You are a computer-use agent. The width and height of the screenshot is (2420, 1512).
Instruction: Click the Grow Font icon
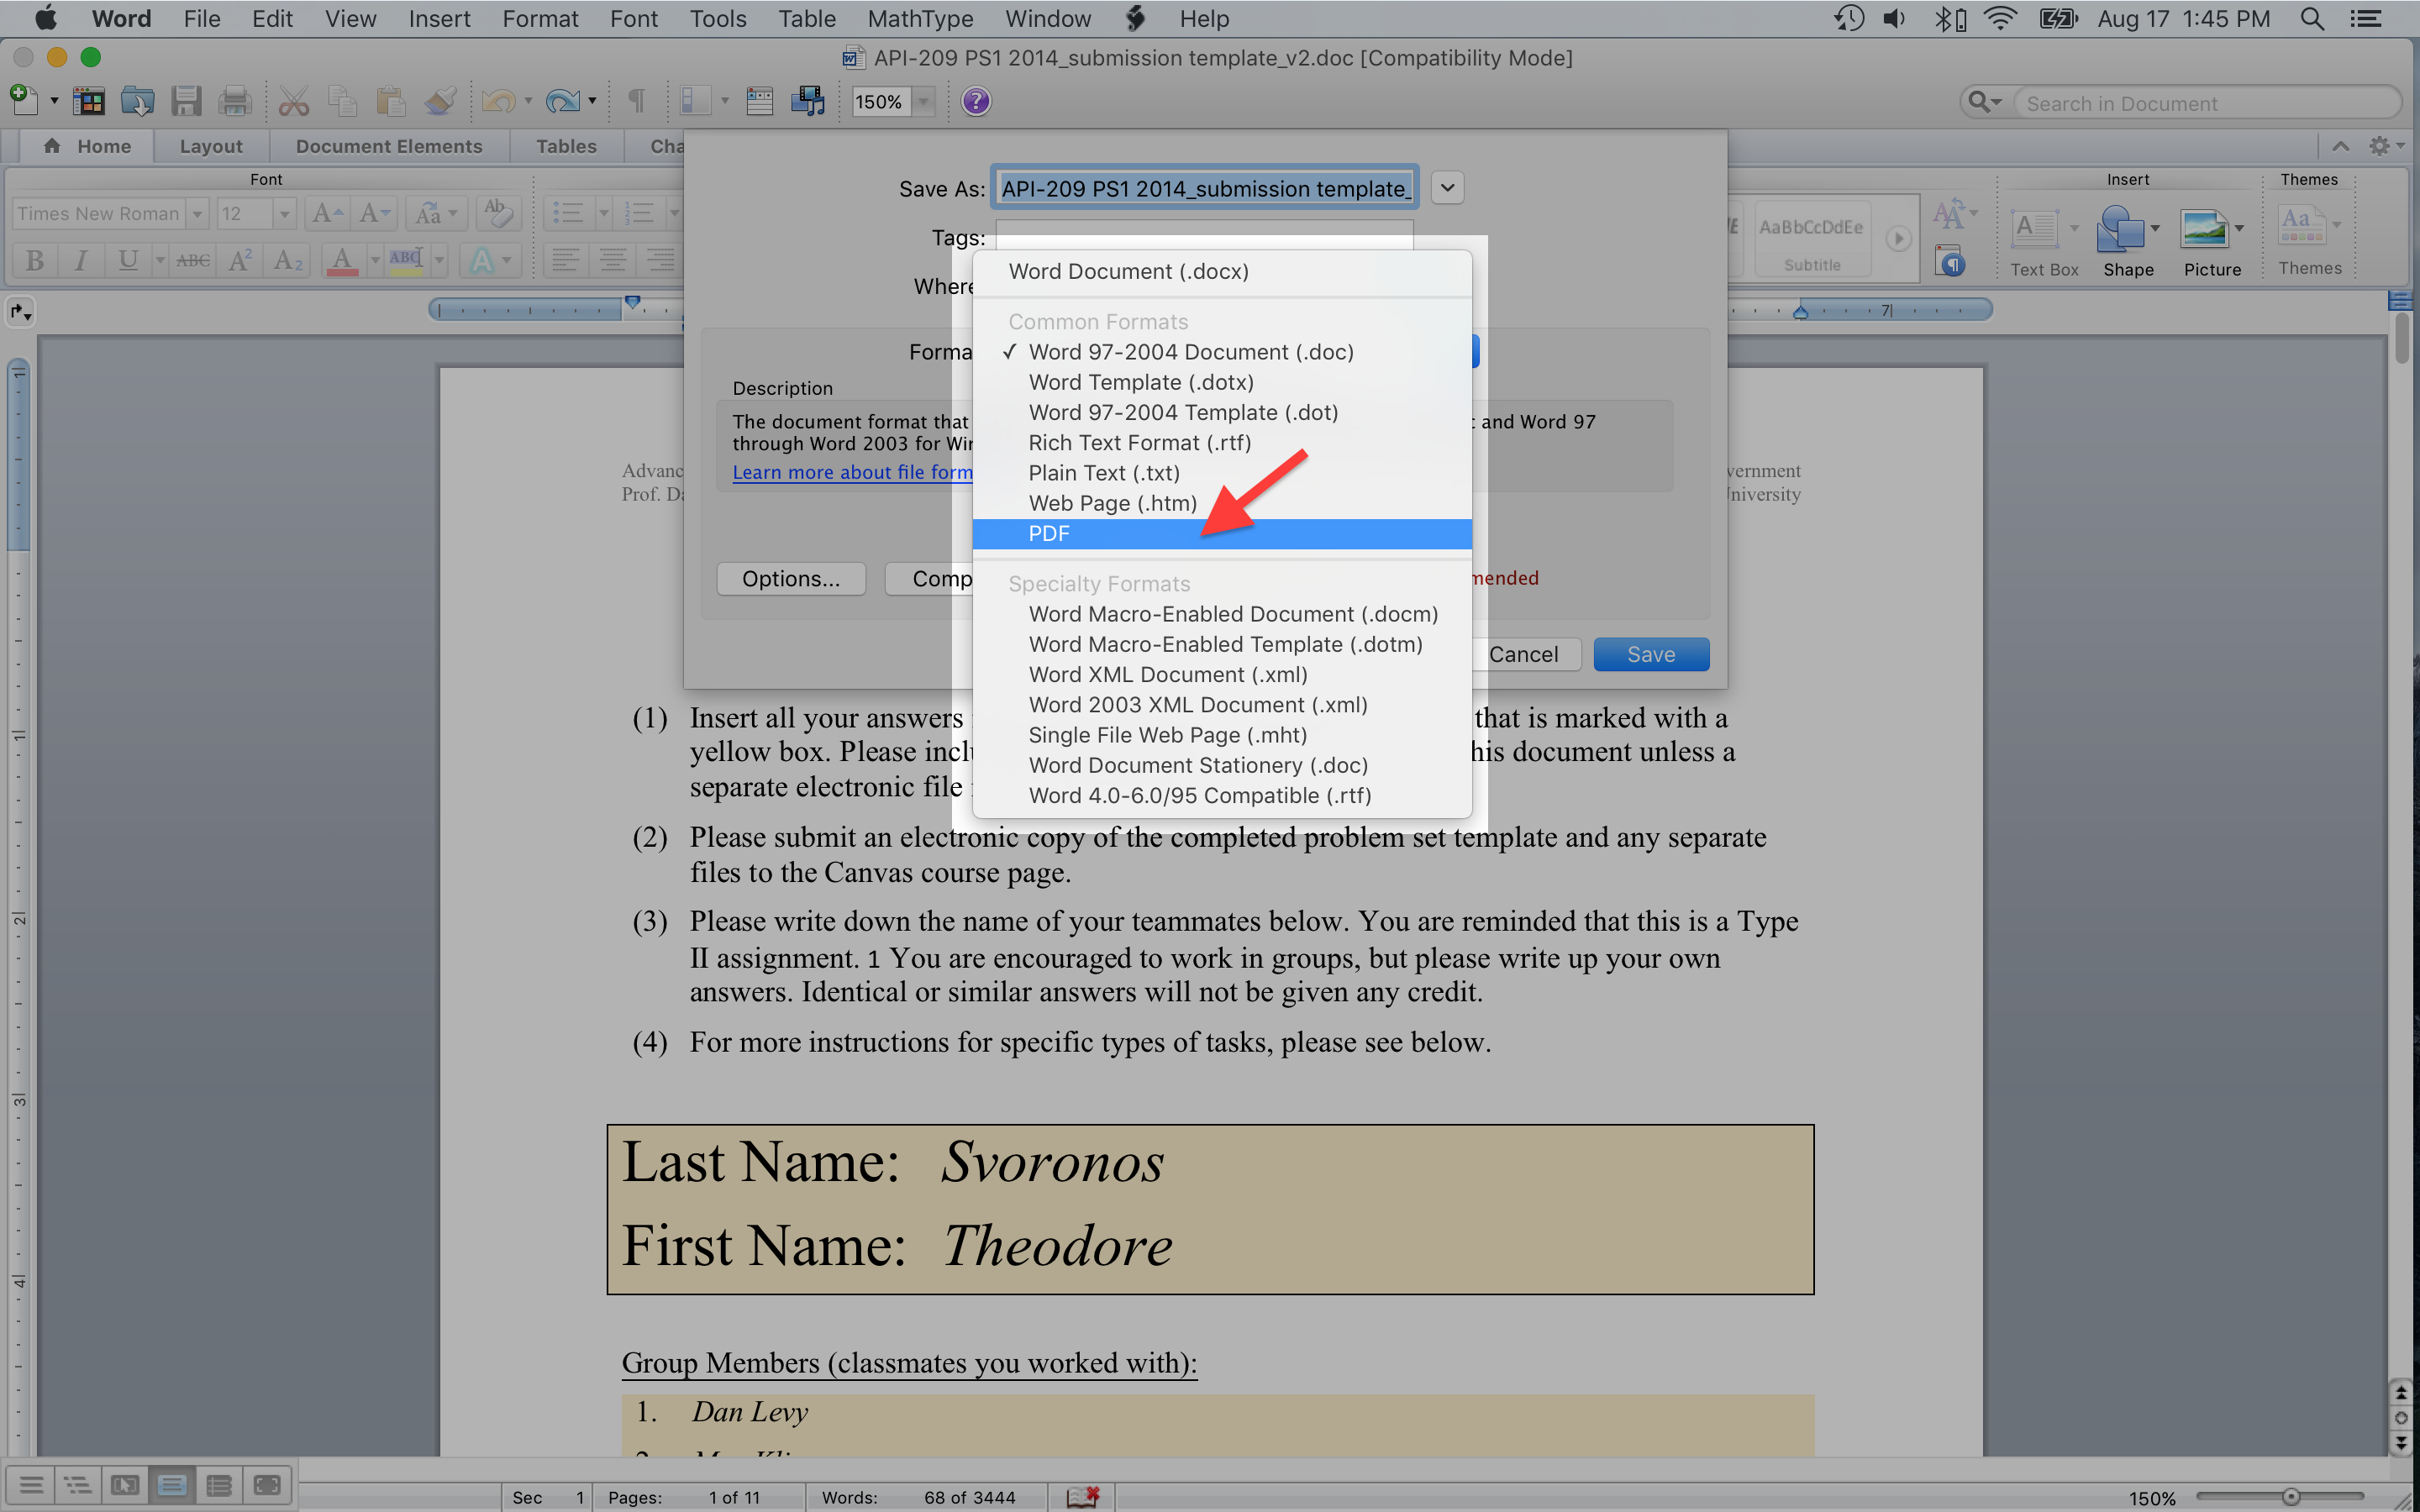pos(327,213)
